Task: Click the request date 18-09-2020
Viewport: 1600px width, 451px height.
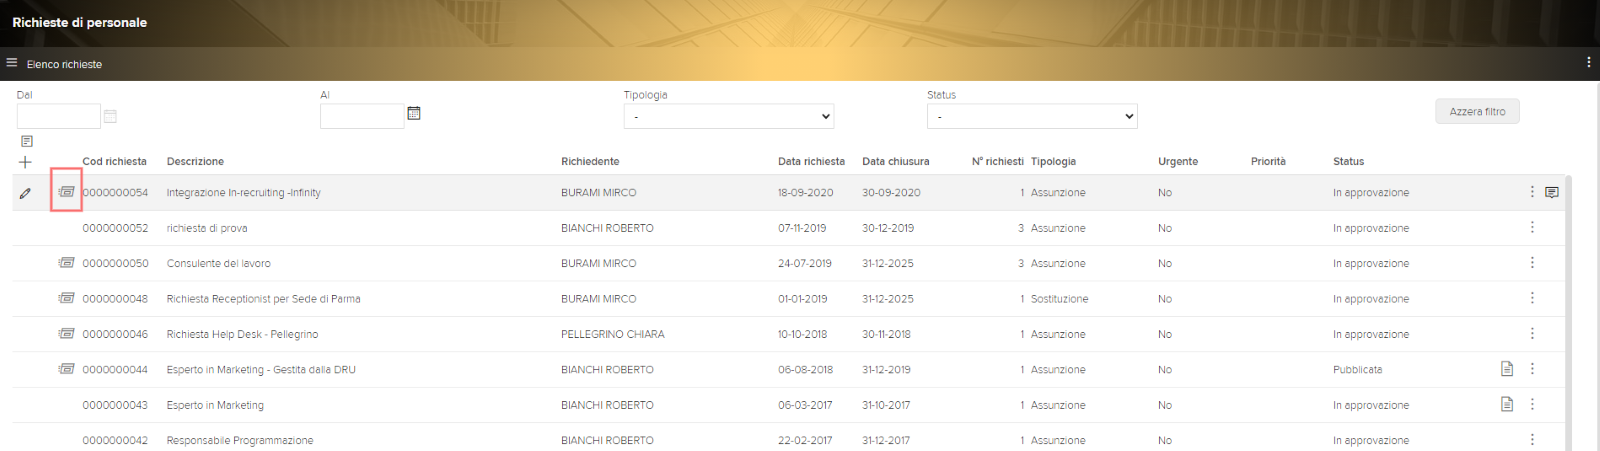Action: coord(805,193)
